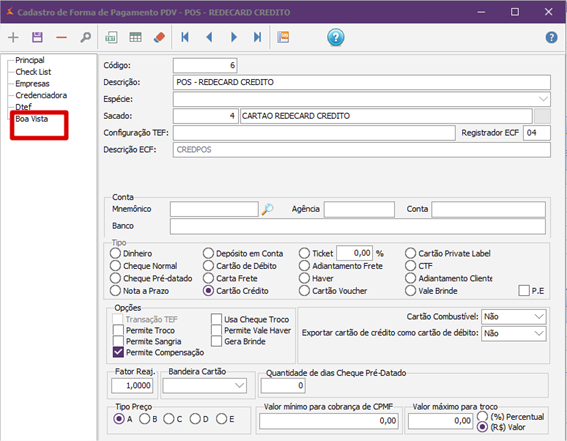Enable the Permite Troco checkbox
567x441 pixels.
click(x=118, y=330)
